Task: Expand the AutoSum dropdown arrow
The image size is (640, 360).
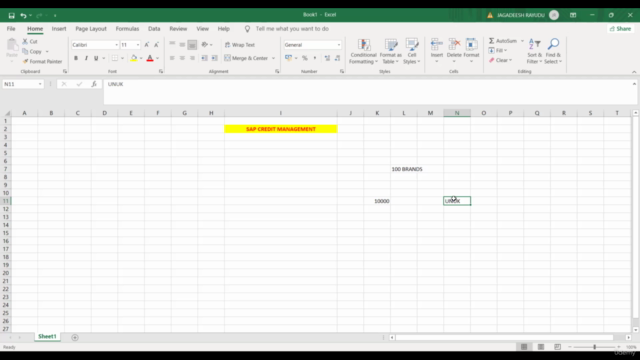Action: pos(522,41)
